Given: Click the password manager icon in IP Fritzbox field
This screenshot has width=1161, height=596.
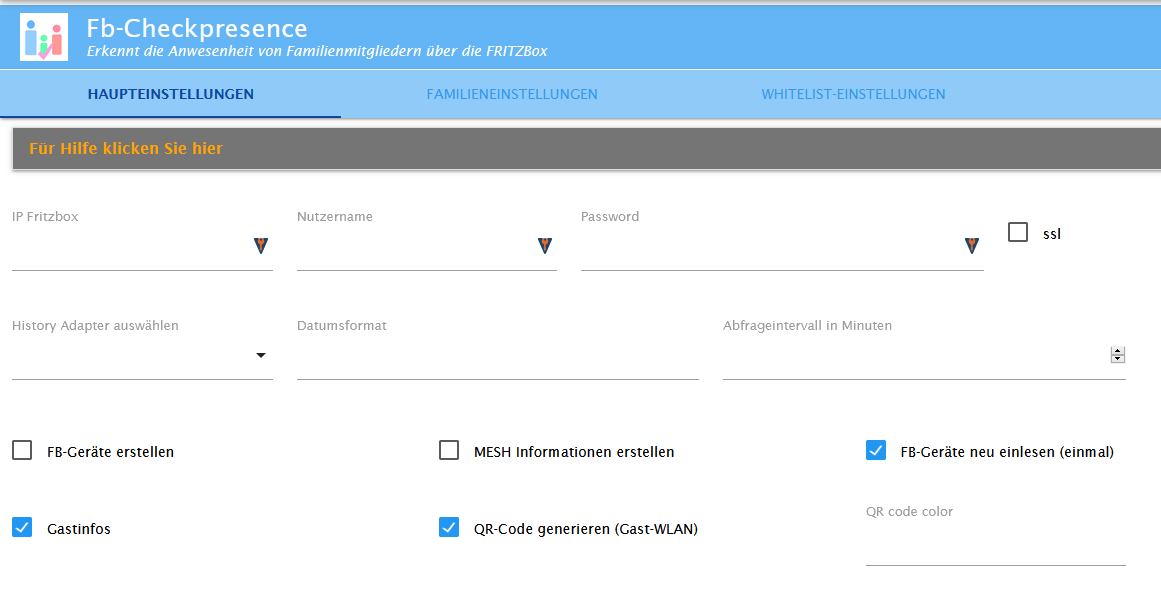Looking at the screenshot, I should click(x=261, y=246).
